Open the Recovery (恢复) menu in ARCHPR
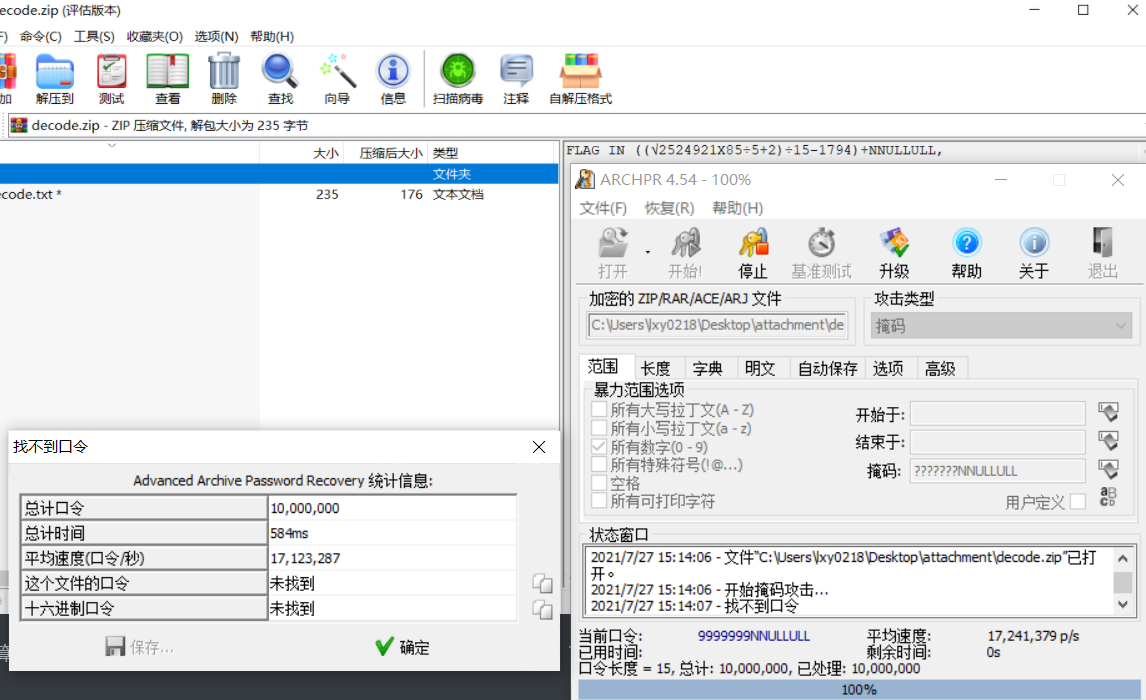The width and height of the screenshot is (1146, 700). [x=669, y=208]
